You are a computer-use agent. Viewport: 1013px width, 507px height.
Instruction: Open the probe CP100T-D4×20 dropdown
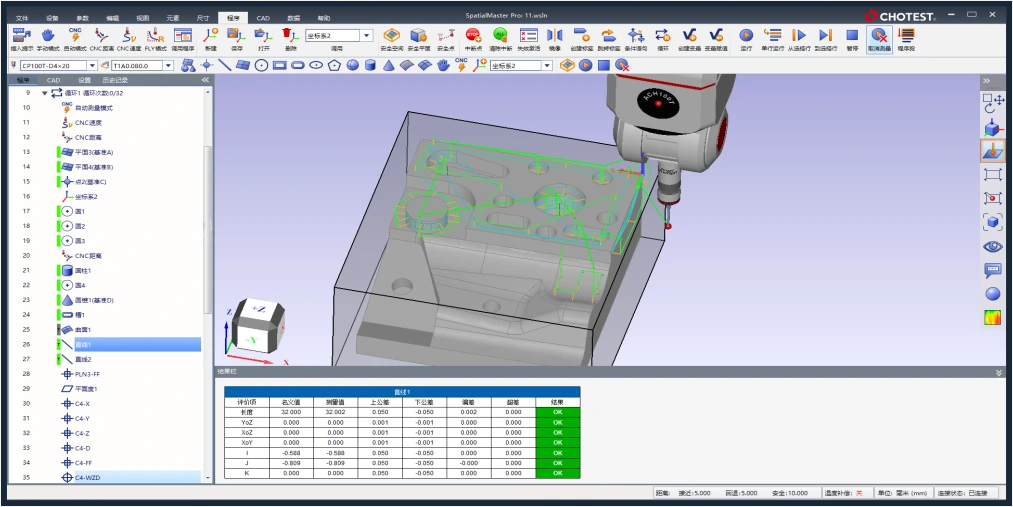(92, 65)
